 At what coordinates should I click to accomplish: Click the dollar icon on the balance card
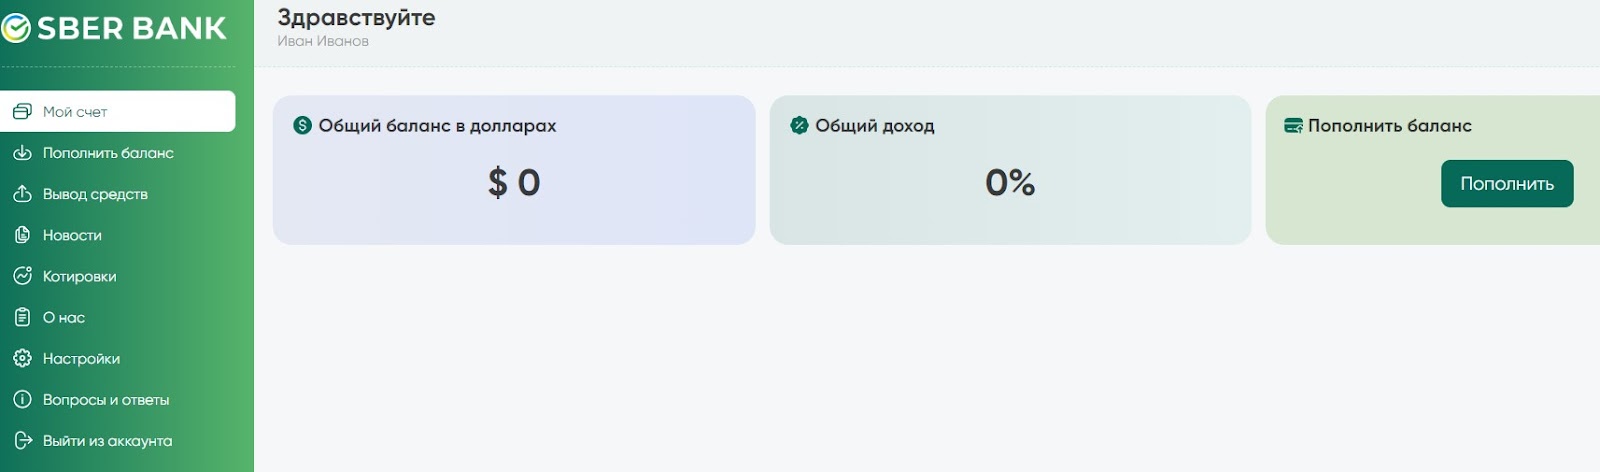pyautogui.click(x=302, y=125)
